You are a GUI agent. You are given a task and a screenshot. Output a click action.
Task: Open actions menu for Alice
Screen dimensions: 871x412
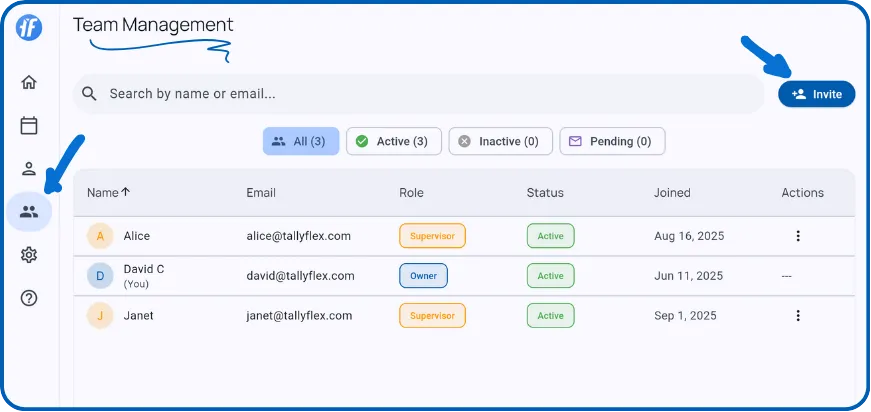coord(797,236)
